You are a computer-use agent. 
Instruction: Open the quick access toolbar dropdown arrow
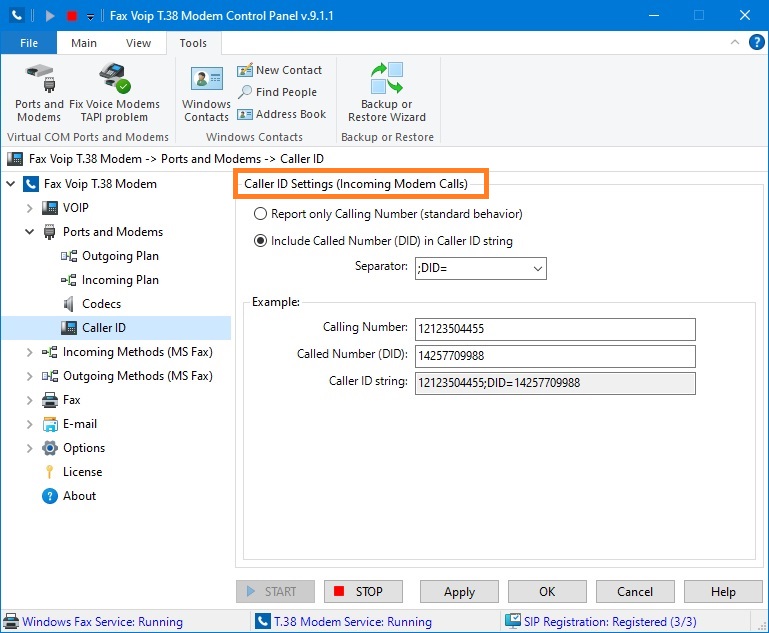click(90, 17)
